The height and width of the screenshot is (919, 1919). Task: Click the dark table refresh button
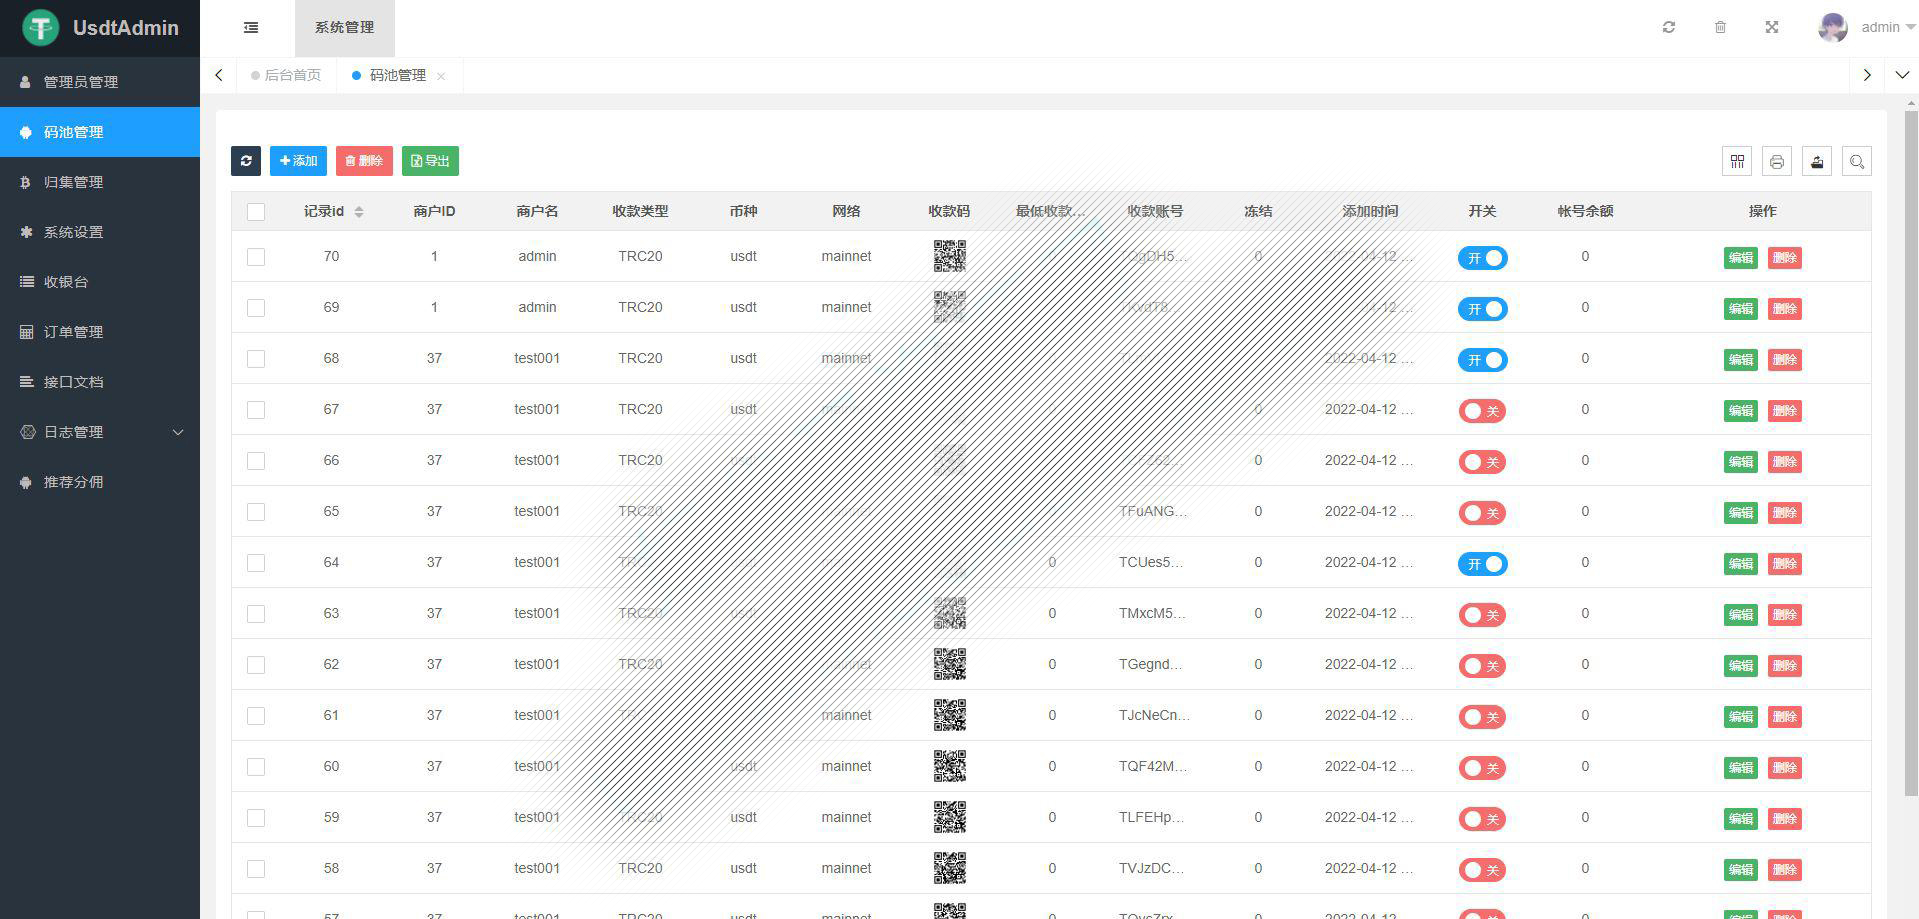pos(246,161)
